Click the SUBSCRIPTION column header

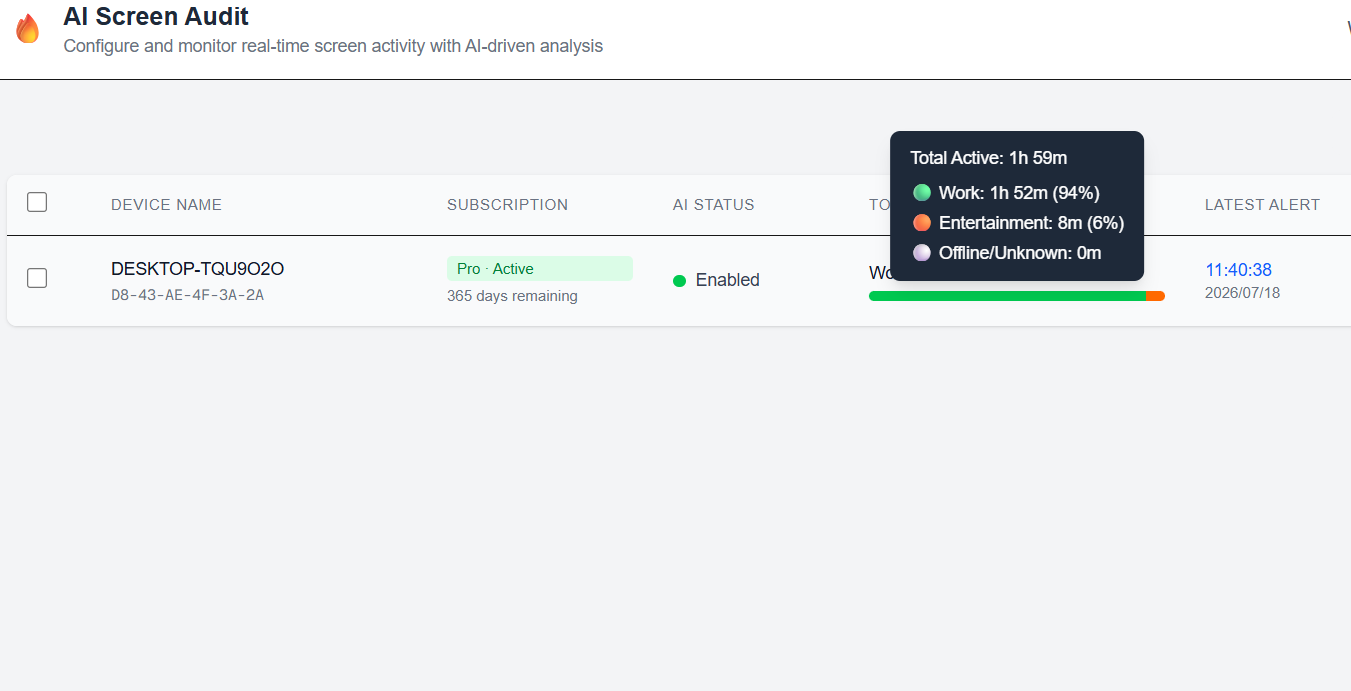507,205
